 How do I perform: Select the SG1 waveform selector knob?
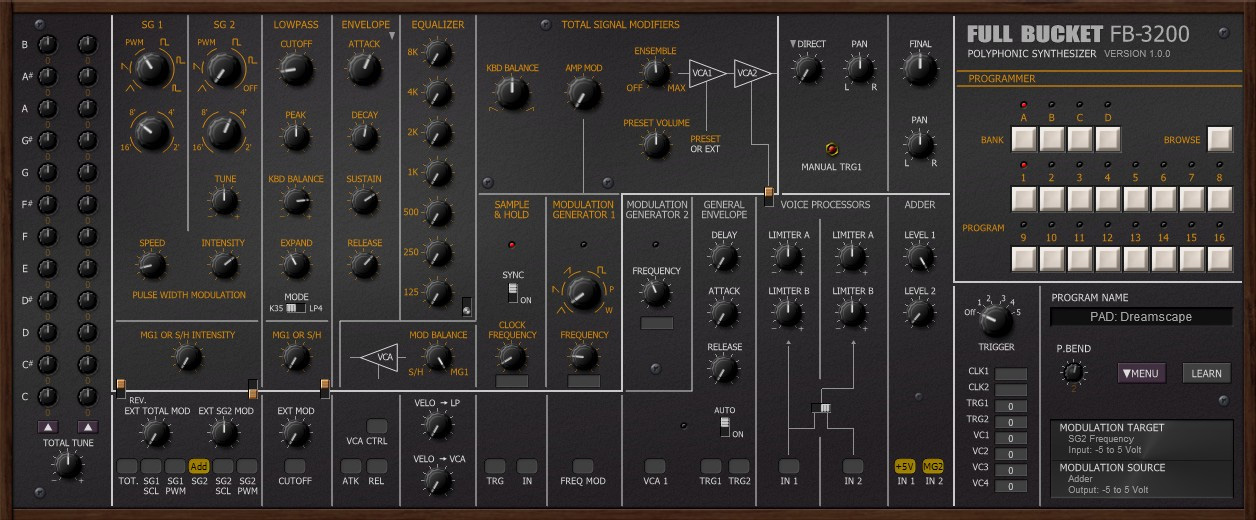(x=150, y=69)
